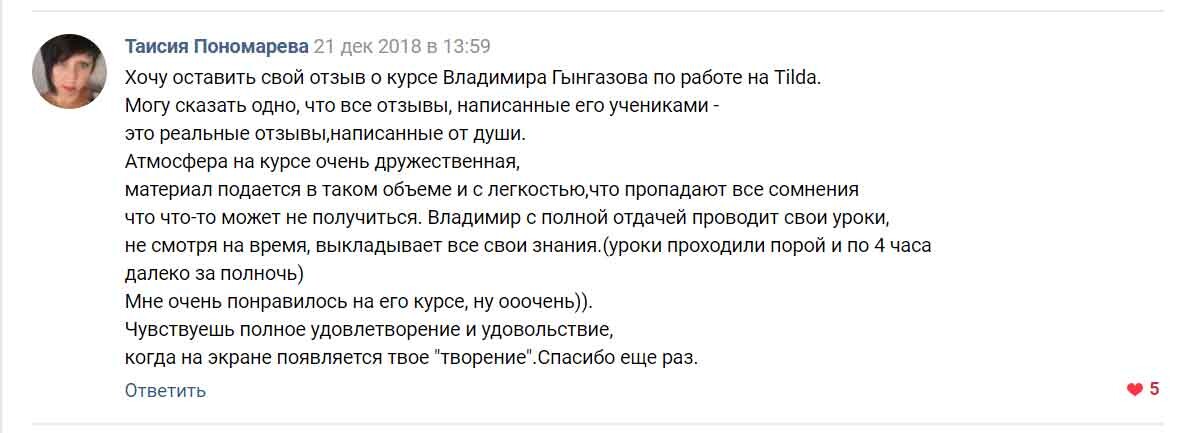Click the line starting with Чувствуешь полное удовлетворение
Screen dimensions: 1192x433
[368, 330]
